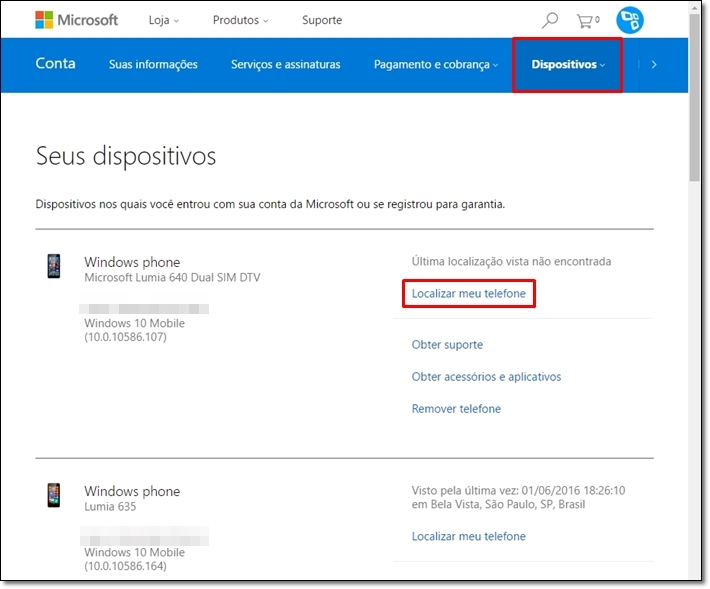Click the account avatar icon
The image size is (710, 589).
(x=630, y=20)
